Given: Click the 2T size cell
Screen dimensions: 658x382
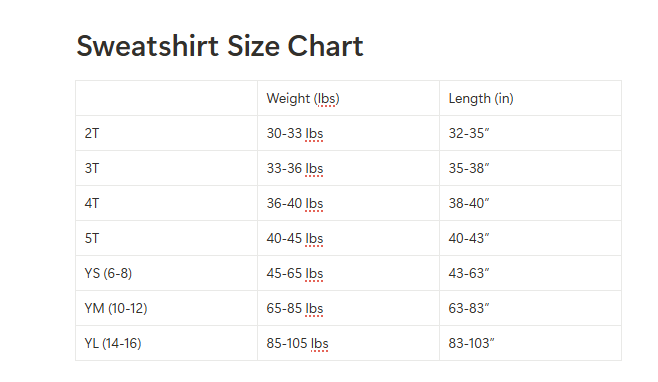Looking at the screenshot, I should (166, 133).
